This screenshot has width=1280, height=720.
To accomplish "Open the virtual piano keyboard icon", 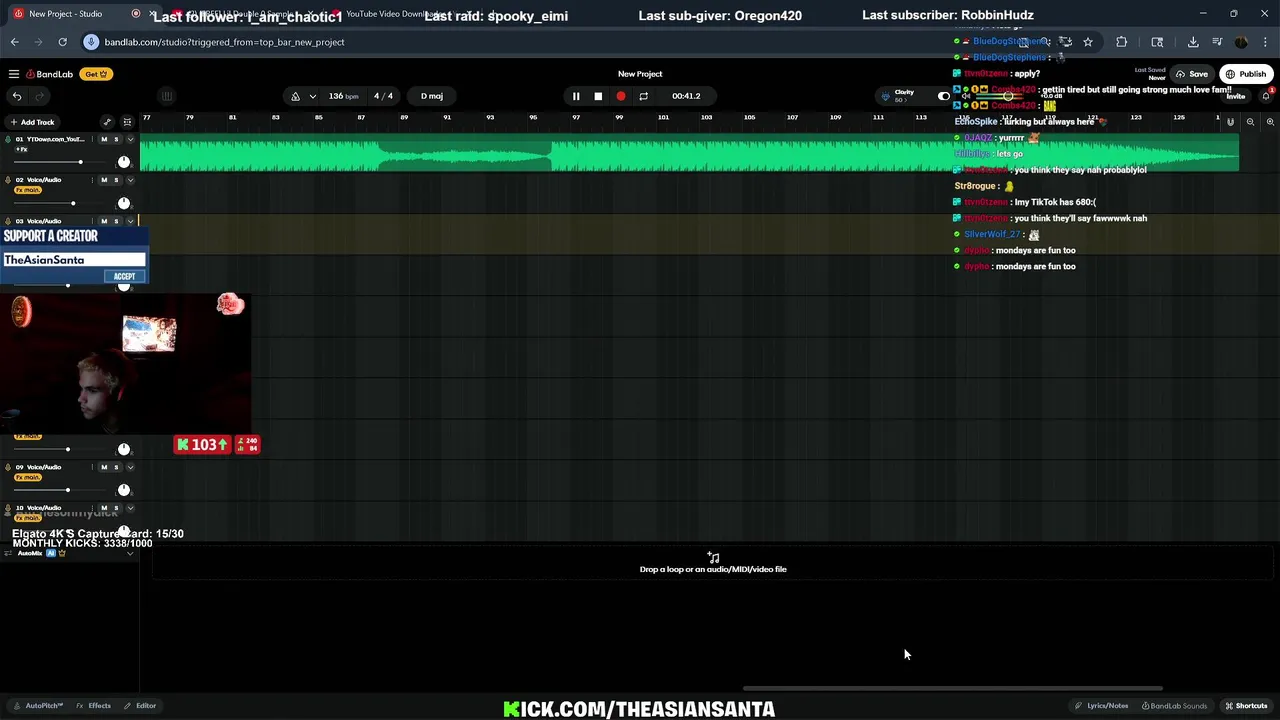I will pyautogui.click(x=167, y=96).
